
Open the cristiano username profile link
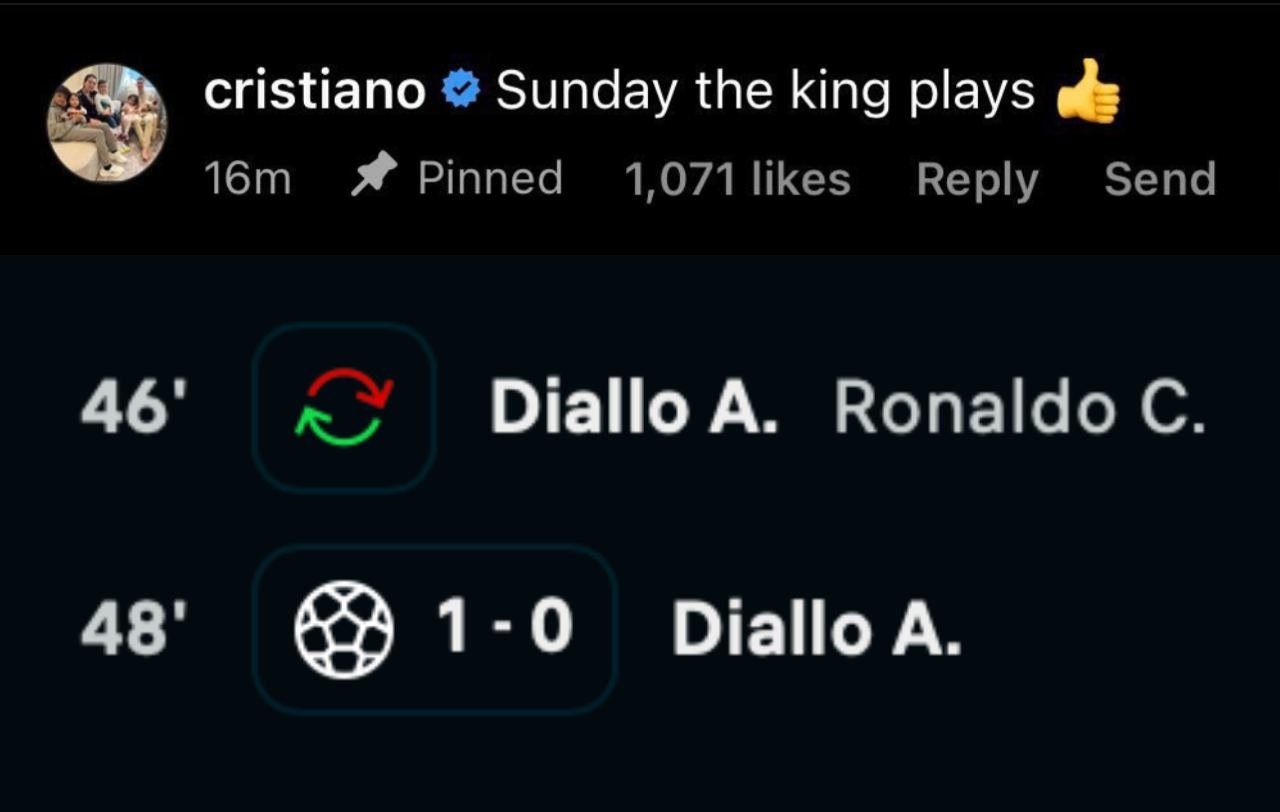click(315, 92)
